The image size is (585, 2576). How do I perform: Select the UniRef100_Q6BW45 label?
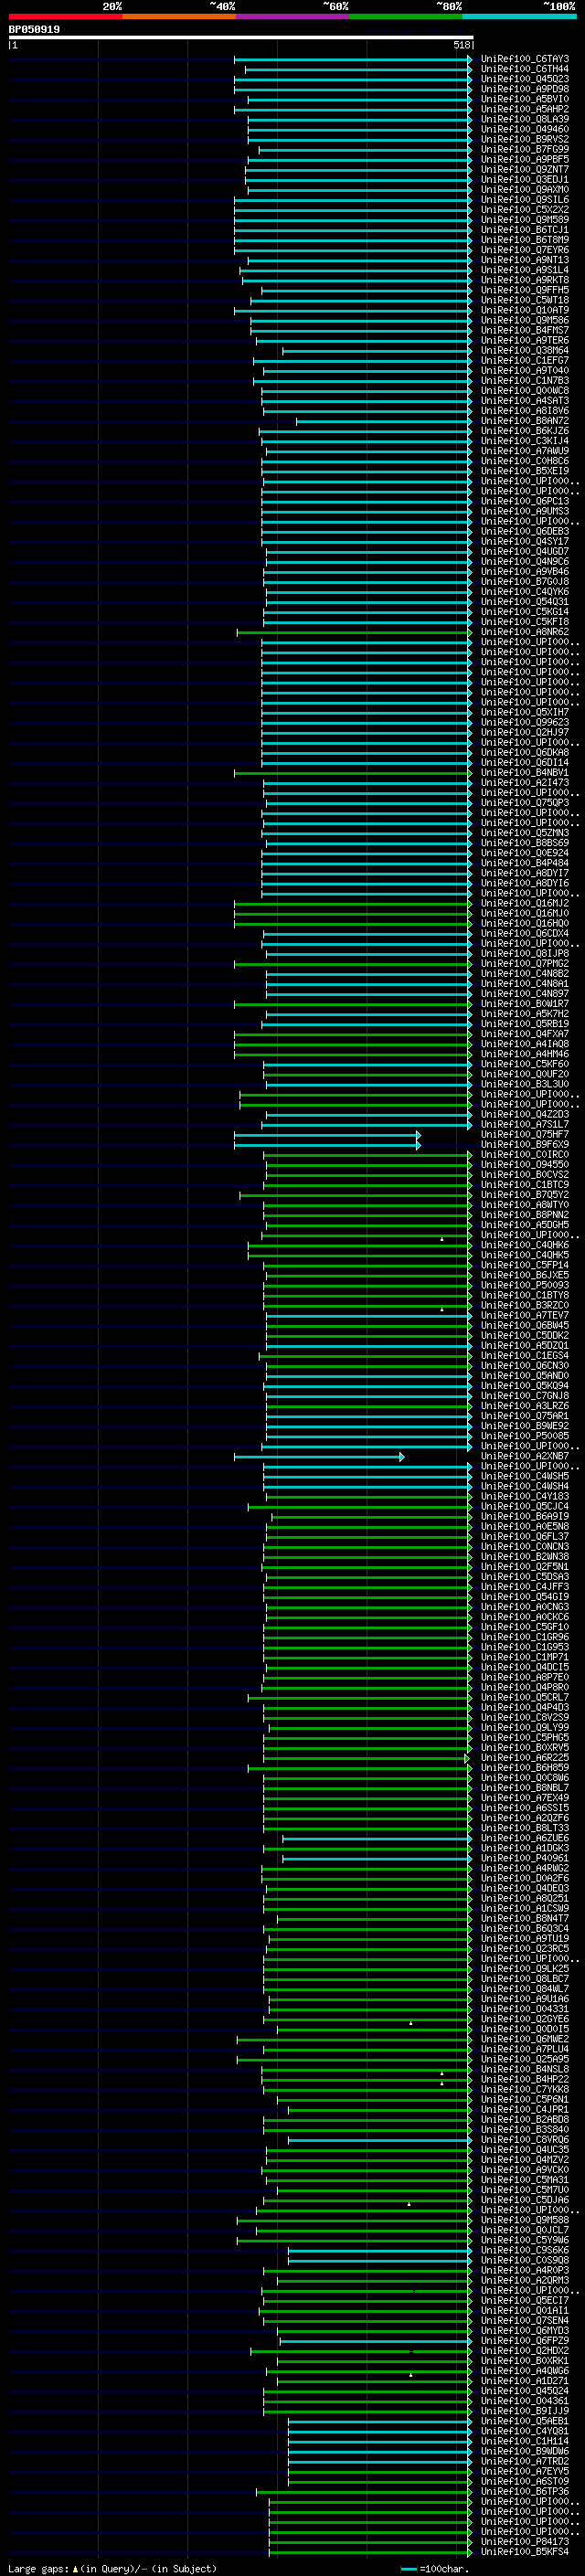click(525, 1325)
